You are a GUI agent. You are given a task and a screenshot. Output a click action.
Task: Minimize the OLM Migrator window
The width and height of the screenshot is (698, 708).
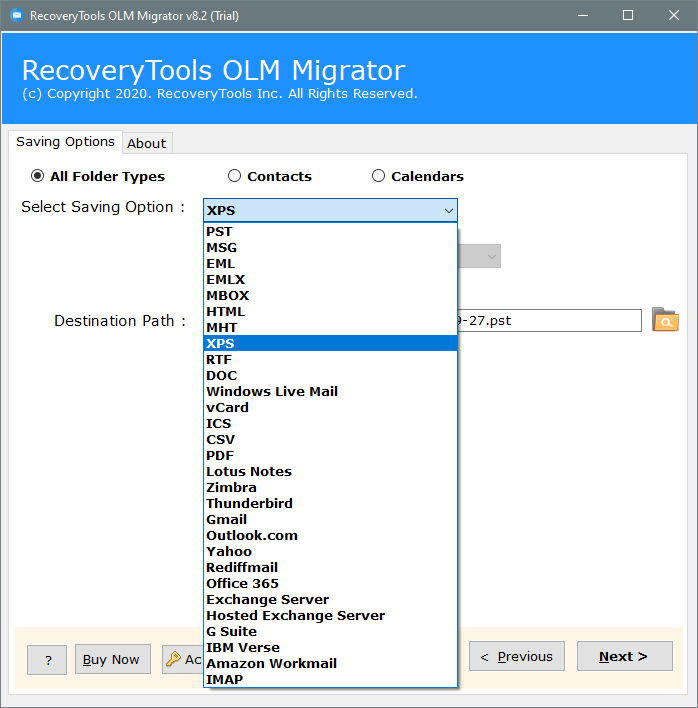583,15
